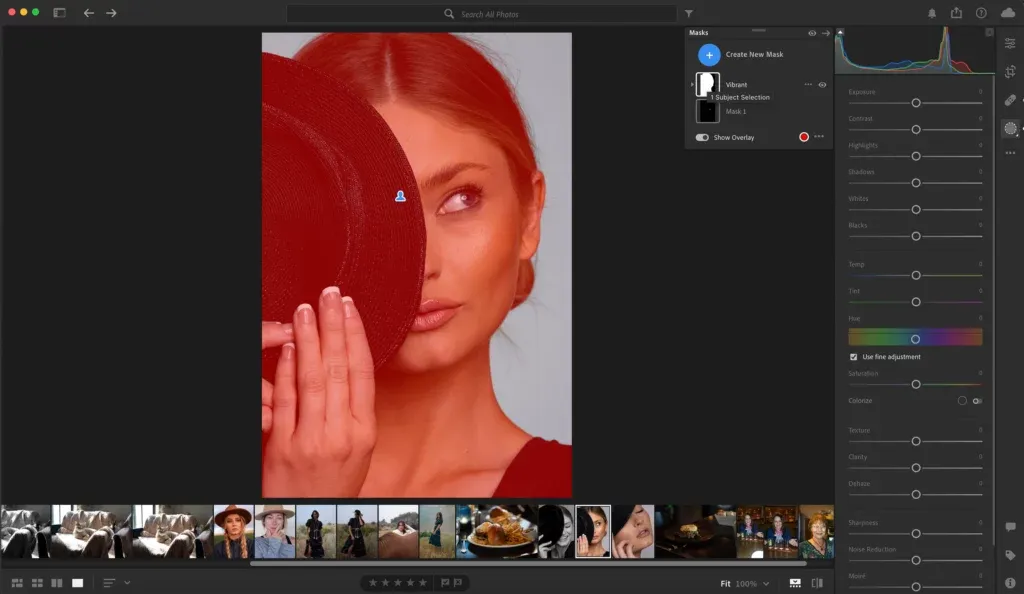Image resolution: width=1024 pixels, height=594 pixels.
Task: Open the Masking panel icon
Action: tap(1010, 128)
